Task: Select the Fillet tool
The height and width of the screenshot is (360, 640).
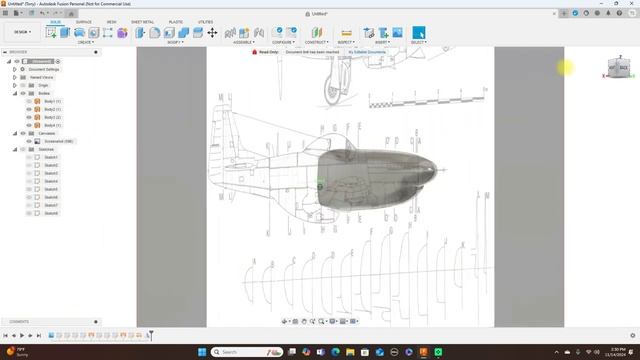Action: (155, 33)
